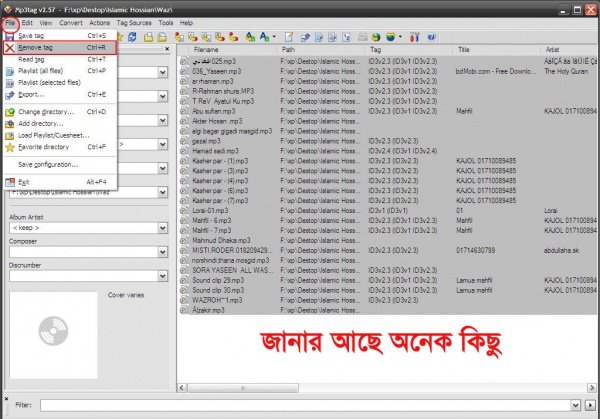600x419 pixels.
Task: Expand the Directory path combo box
Action: coord(163,192)
